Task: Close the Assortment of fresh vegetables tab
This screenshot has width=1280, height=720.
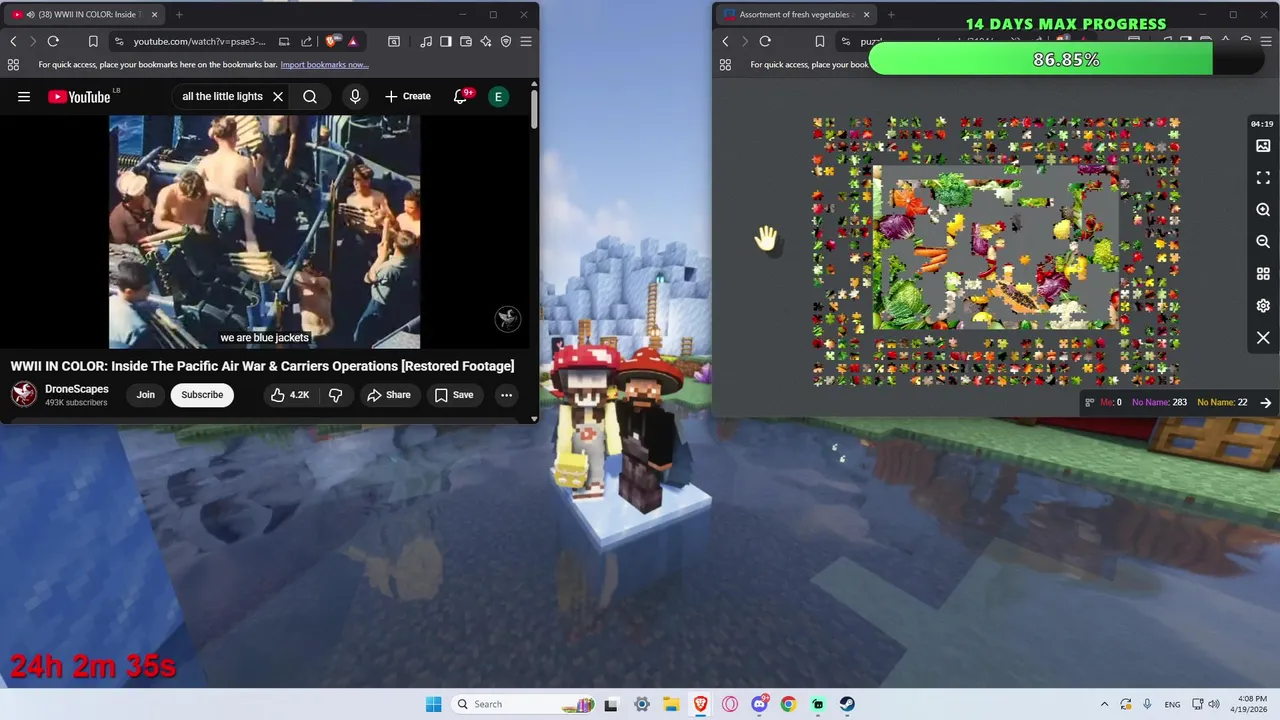Action: click(866, 15)
